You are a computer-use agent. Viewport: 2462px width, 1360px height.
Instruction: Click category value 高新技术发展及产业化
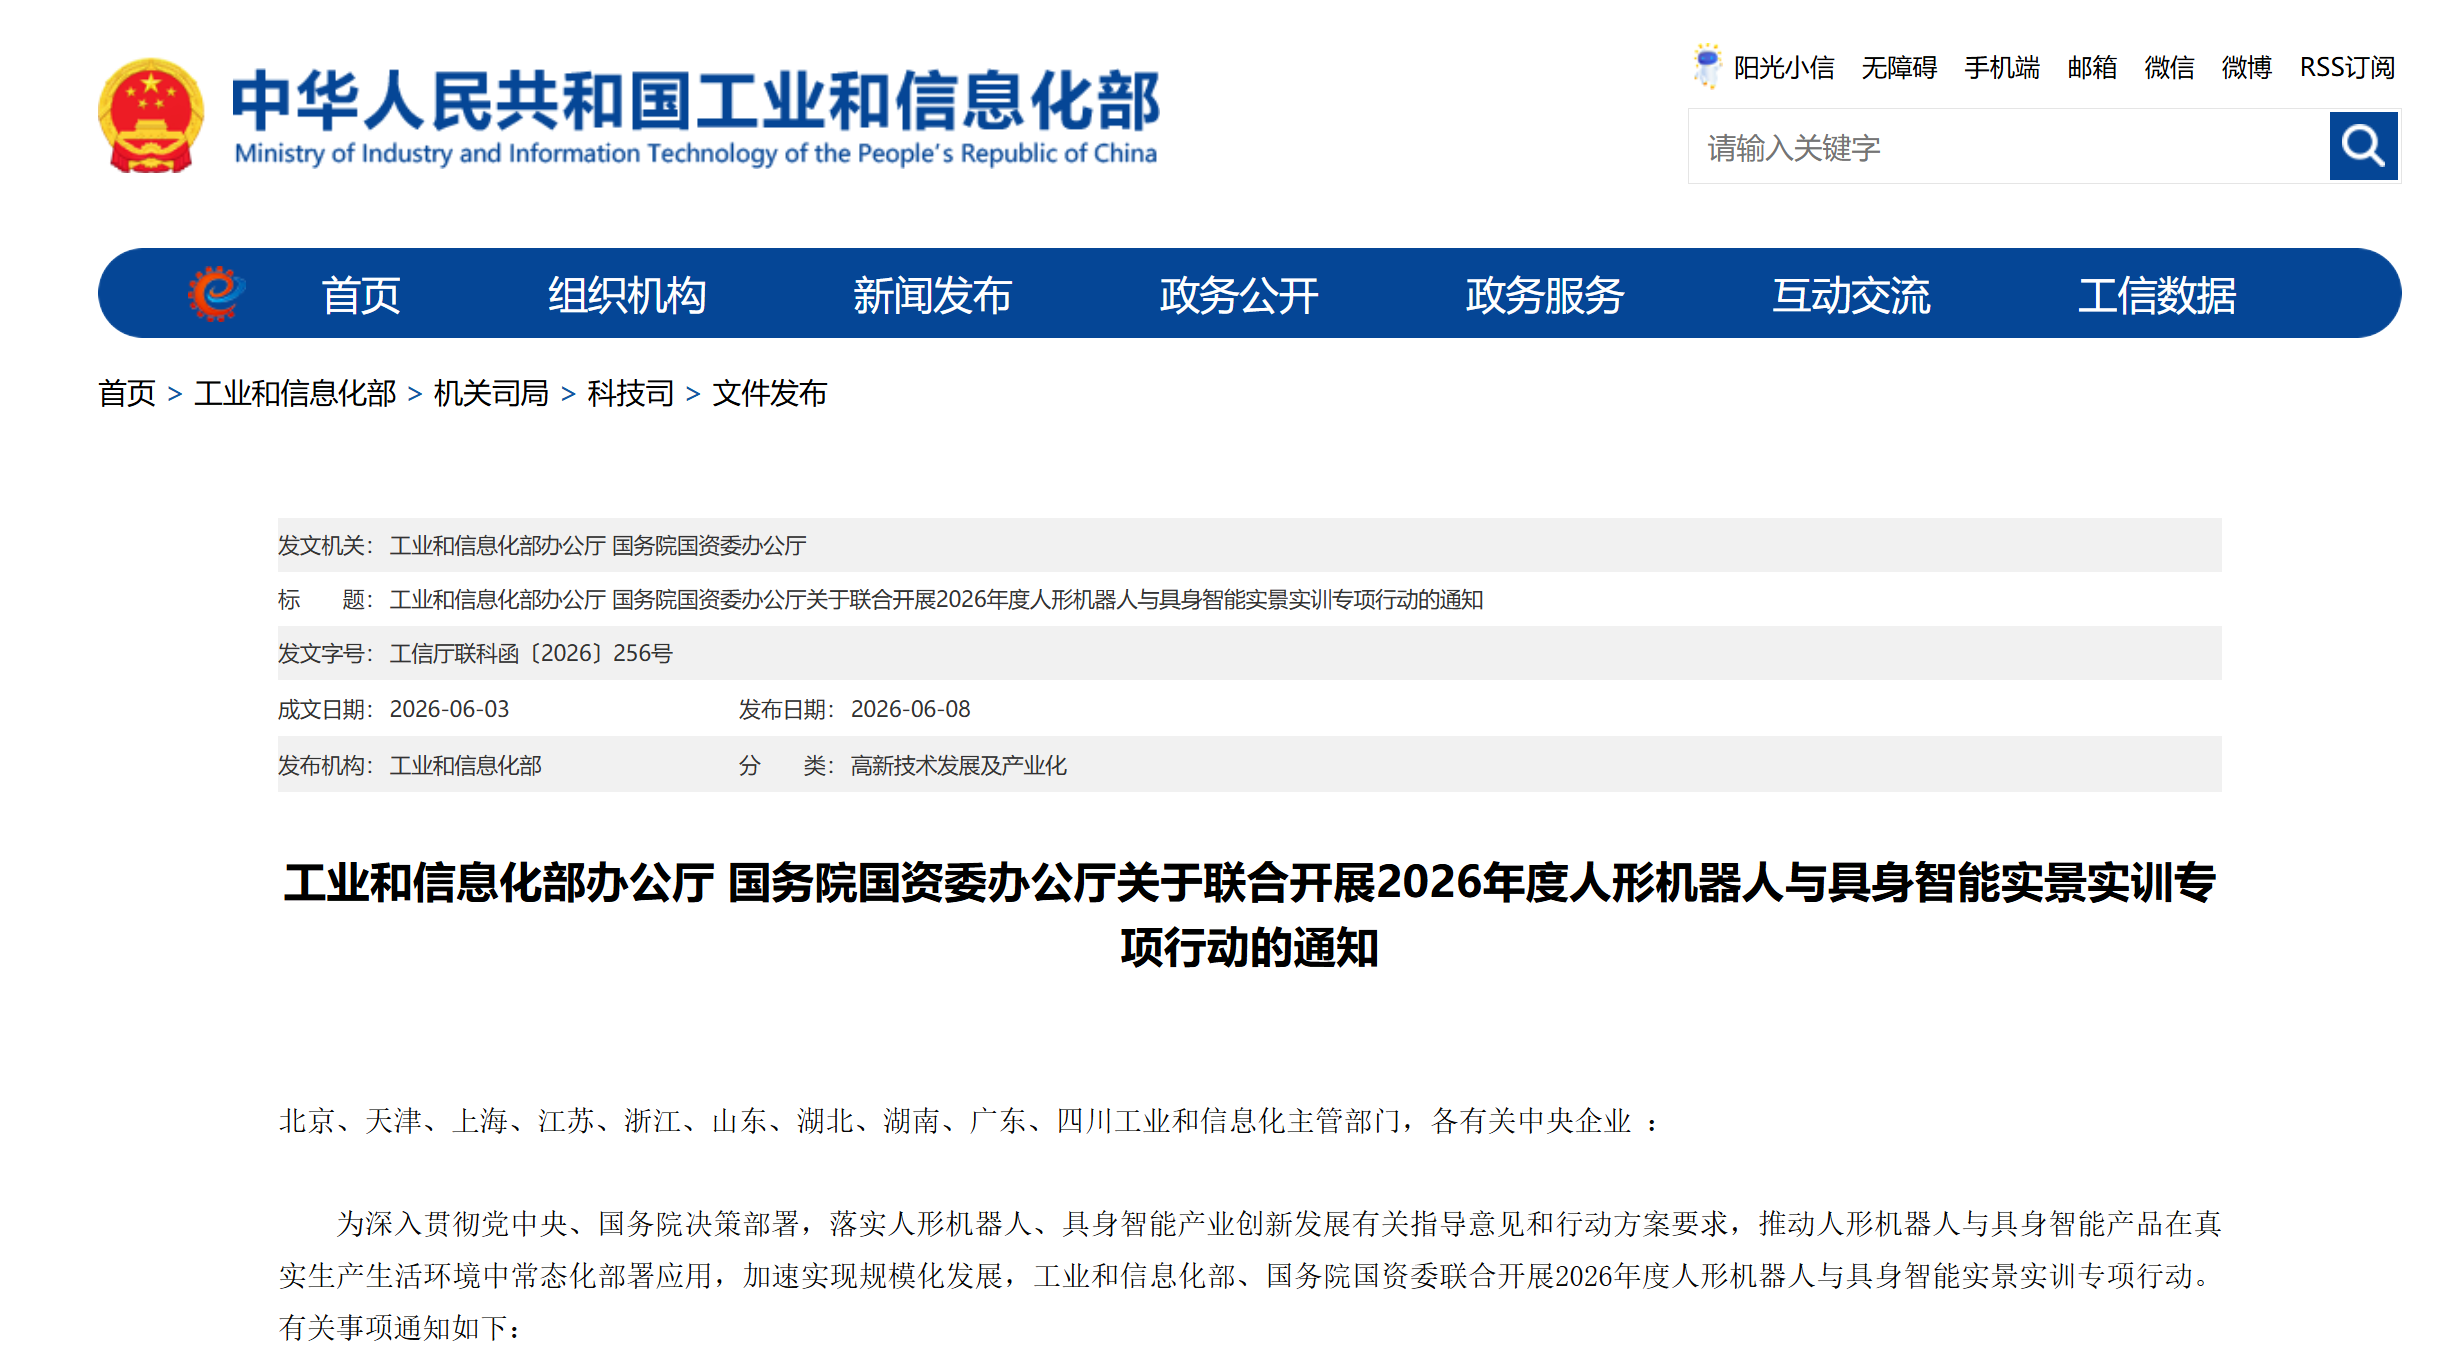958,765
